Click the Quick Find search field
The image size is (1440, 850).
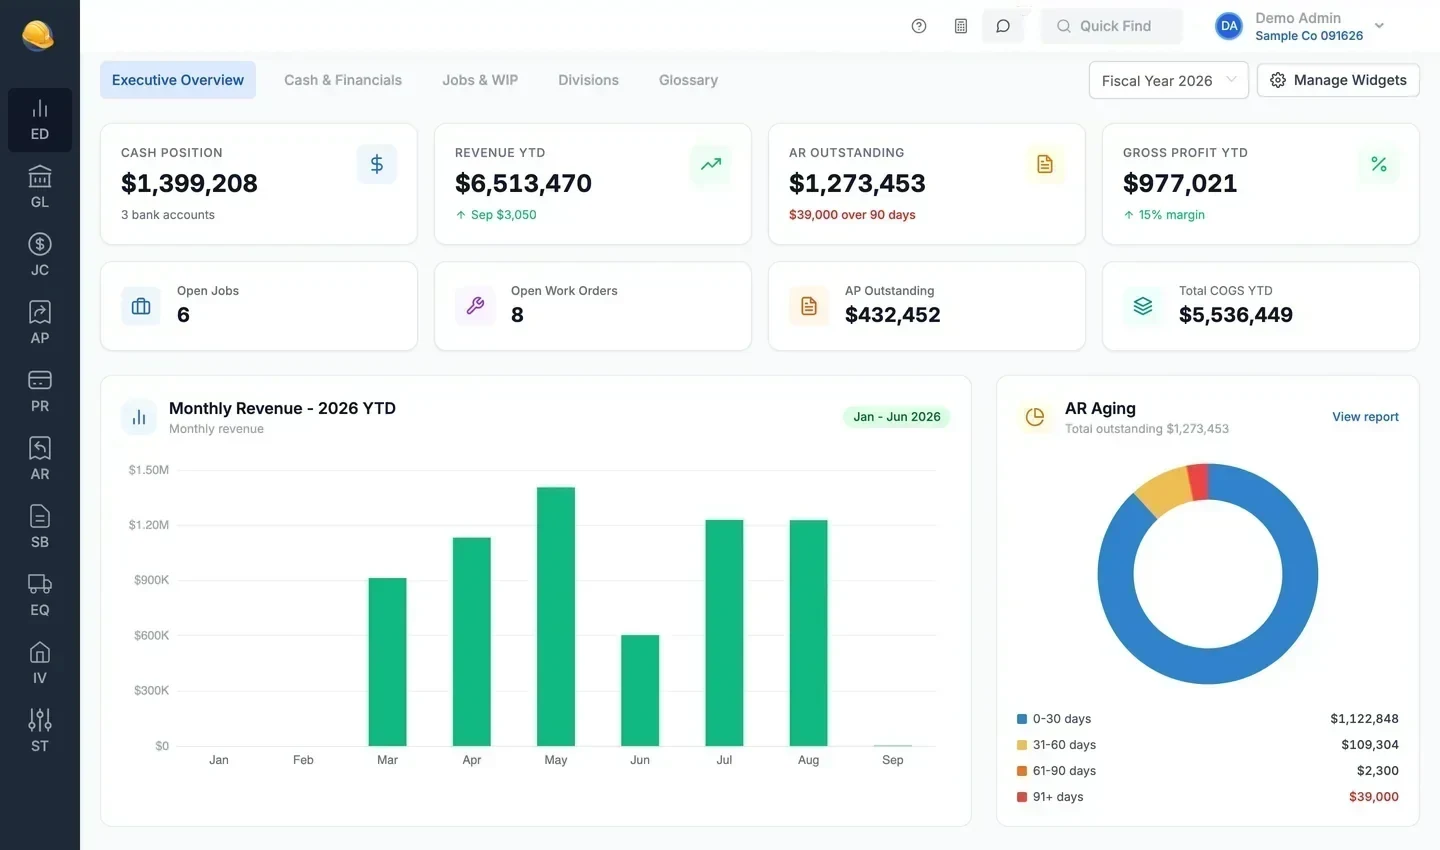point(1112,26)
